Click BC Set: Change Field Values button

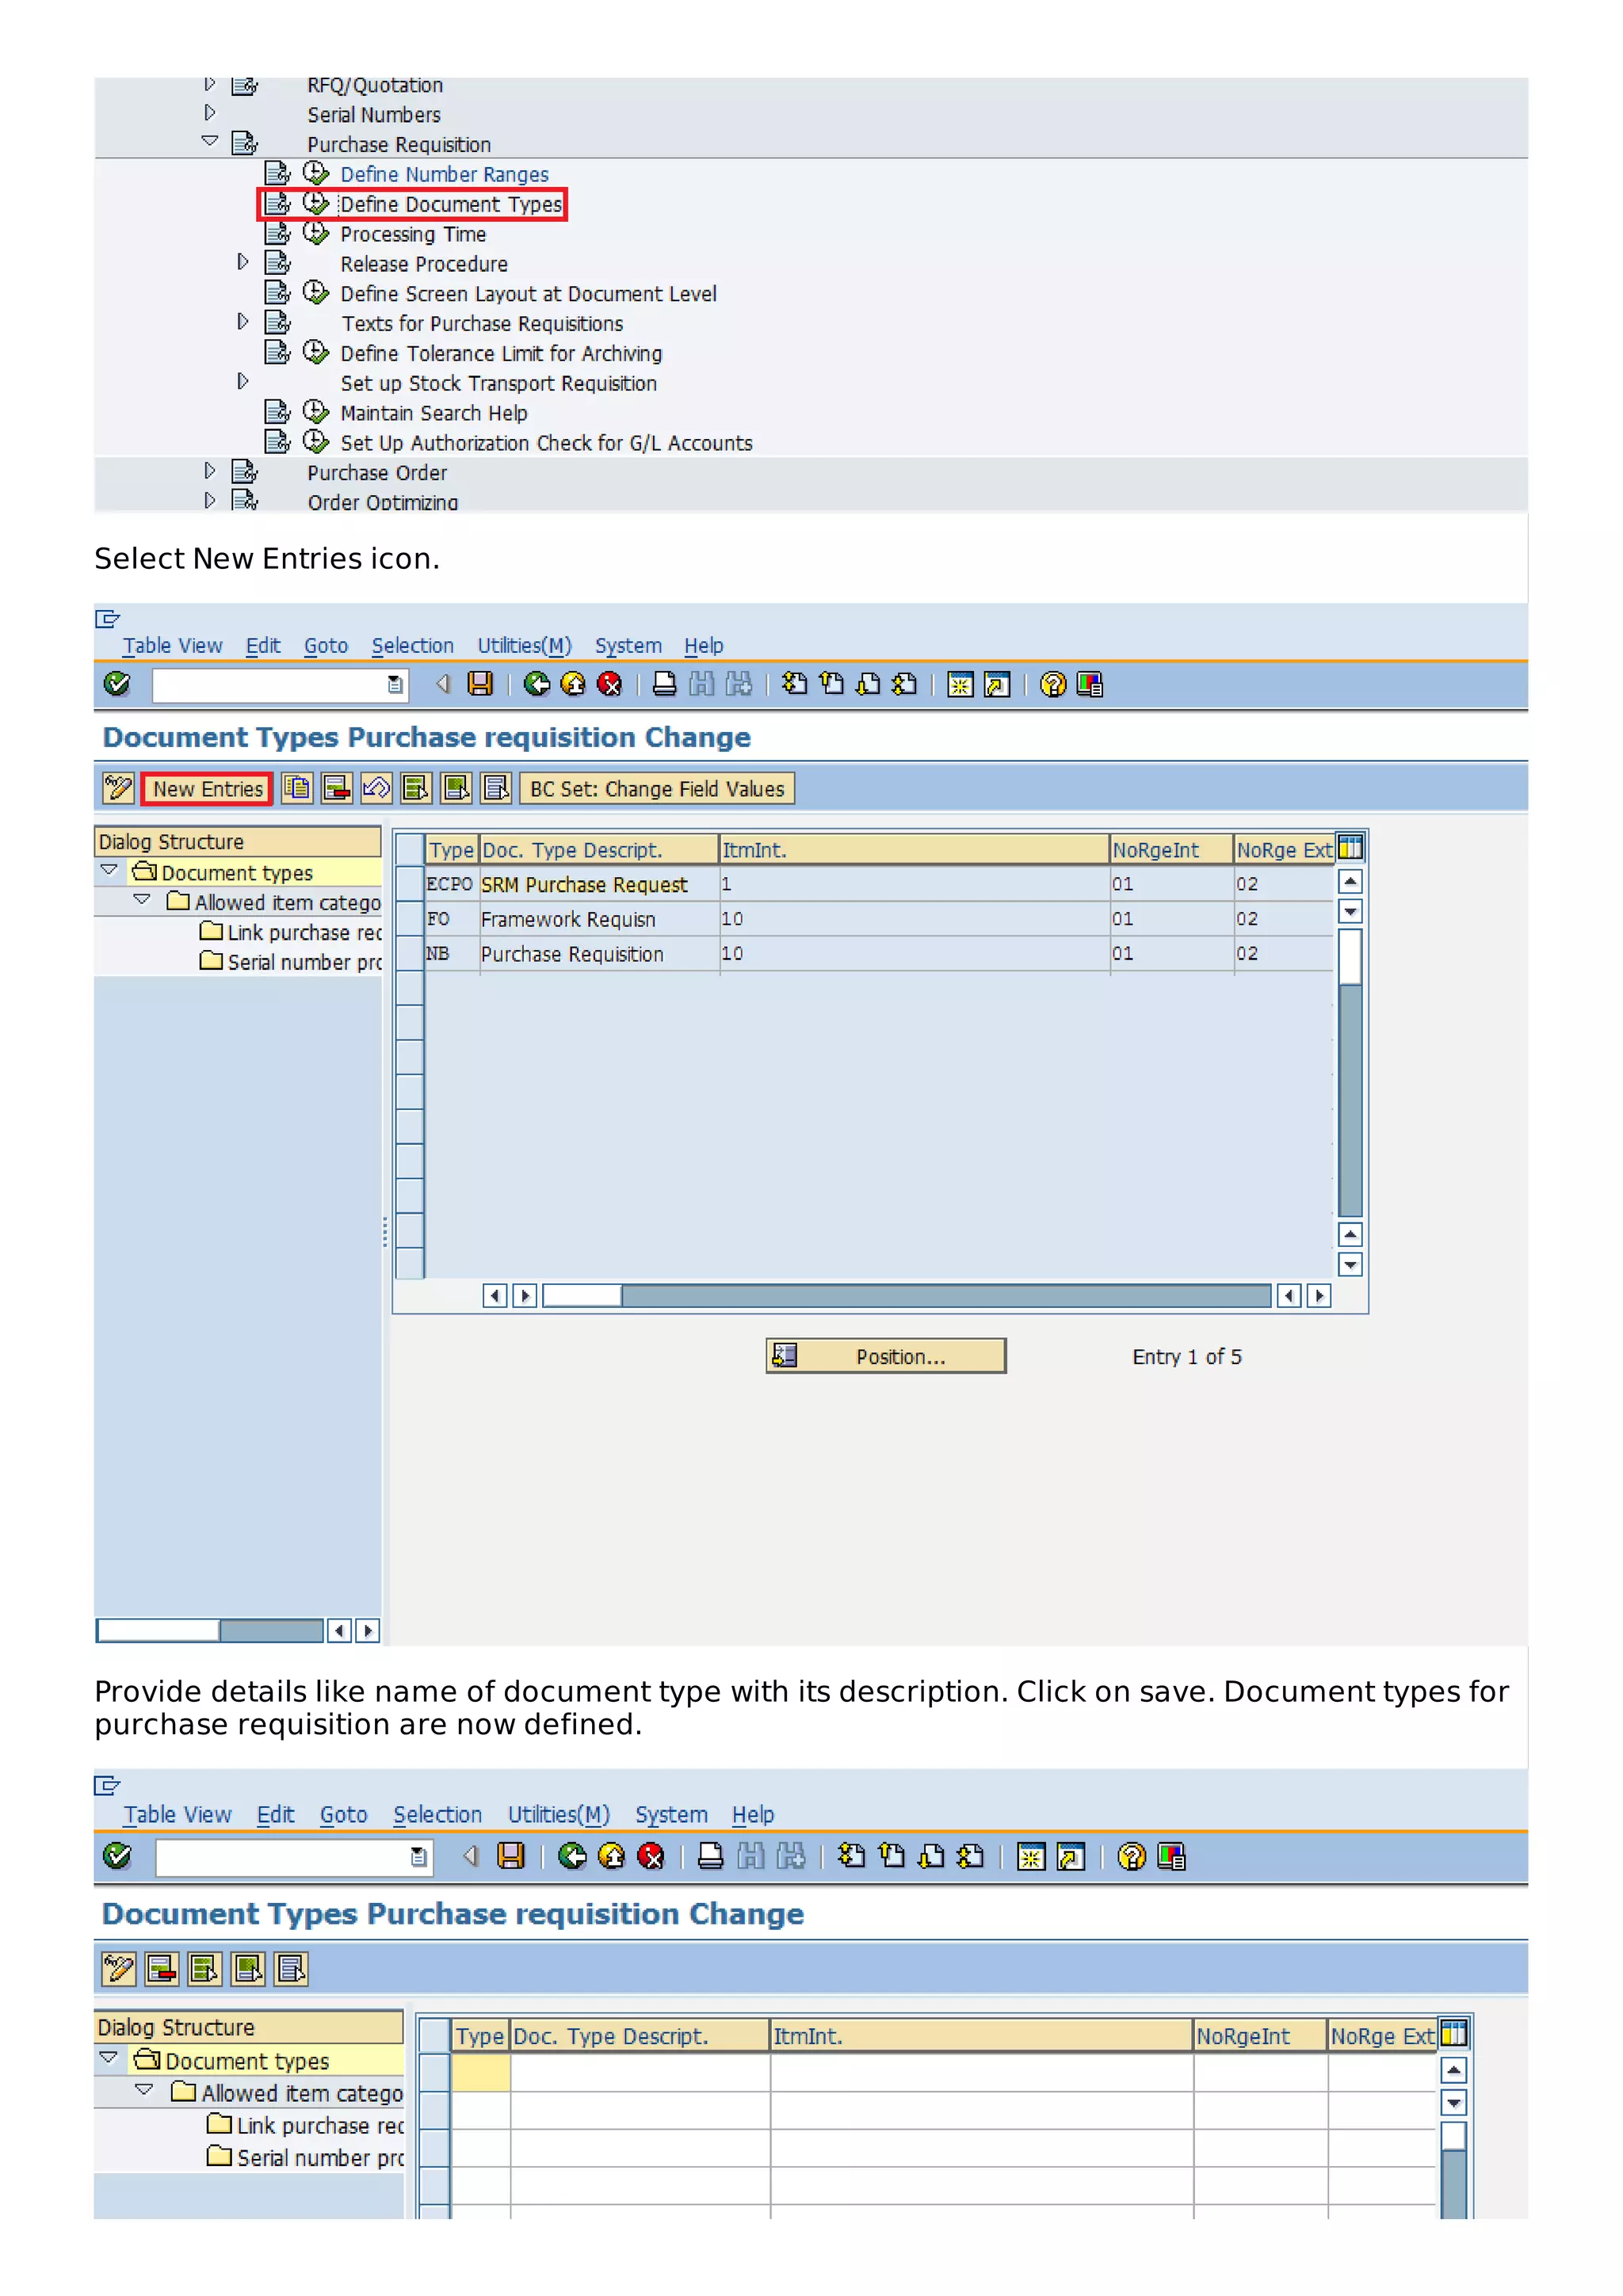pyautogui.click(x=657, y=789)
